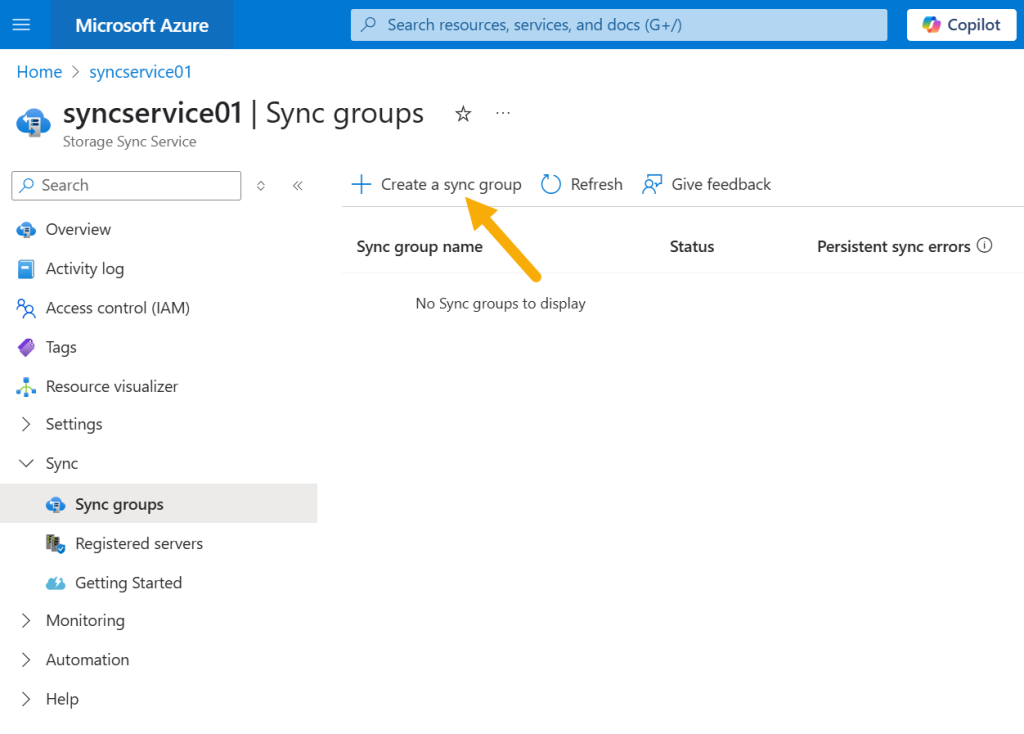Image resolution: width=1024 pixels, height=734 pixels.
Task: Open the ellipsis more options menu
Action: 503,113
